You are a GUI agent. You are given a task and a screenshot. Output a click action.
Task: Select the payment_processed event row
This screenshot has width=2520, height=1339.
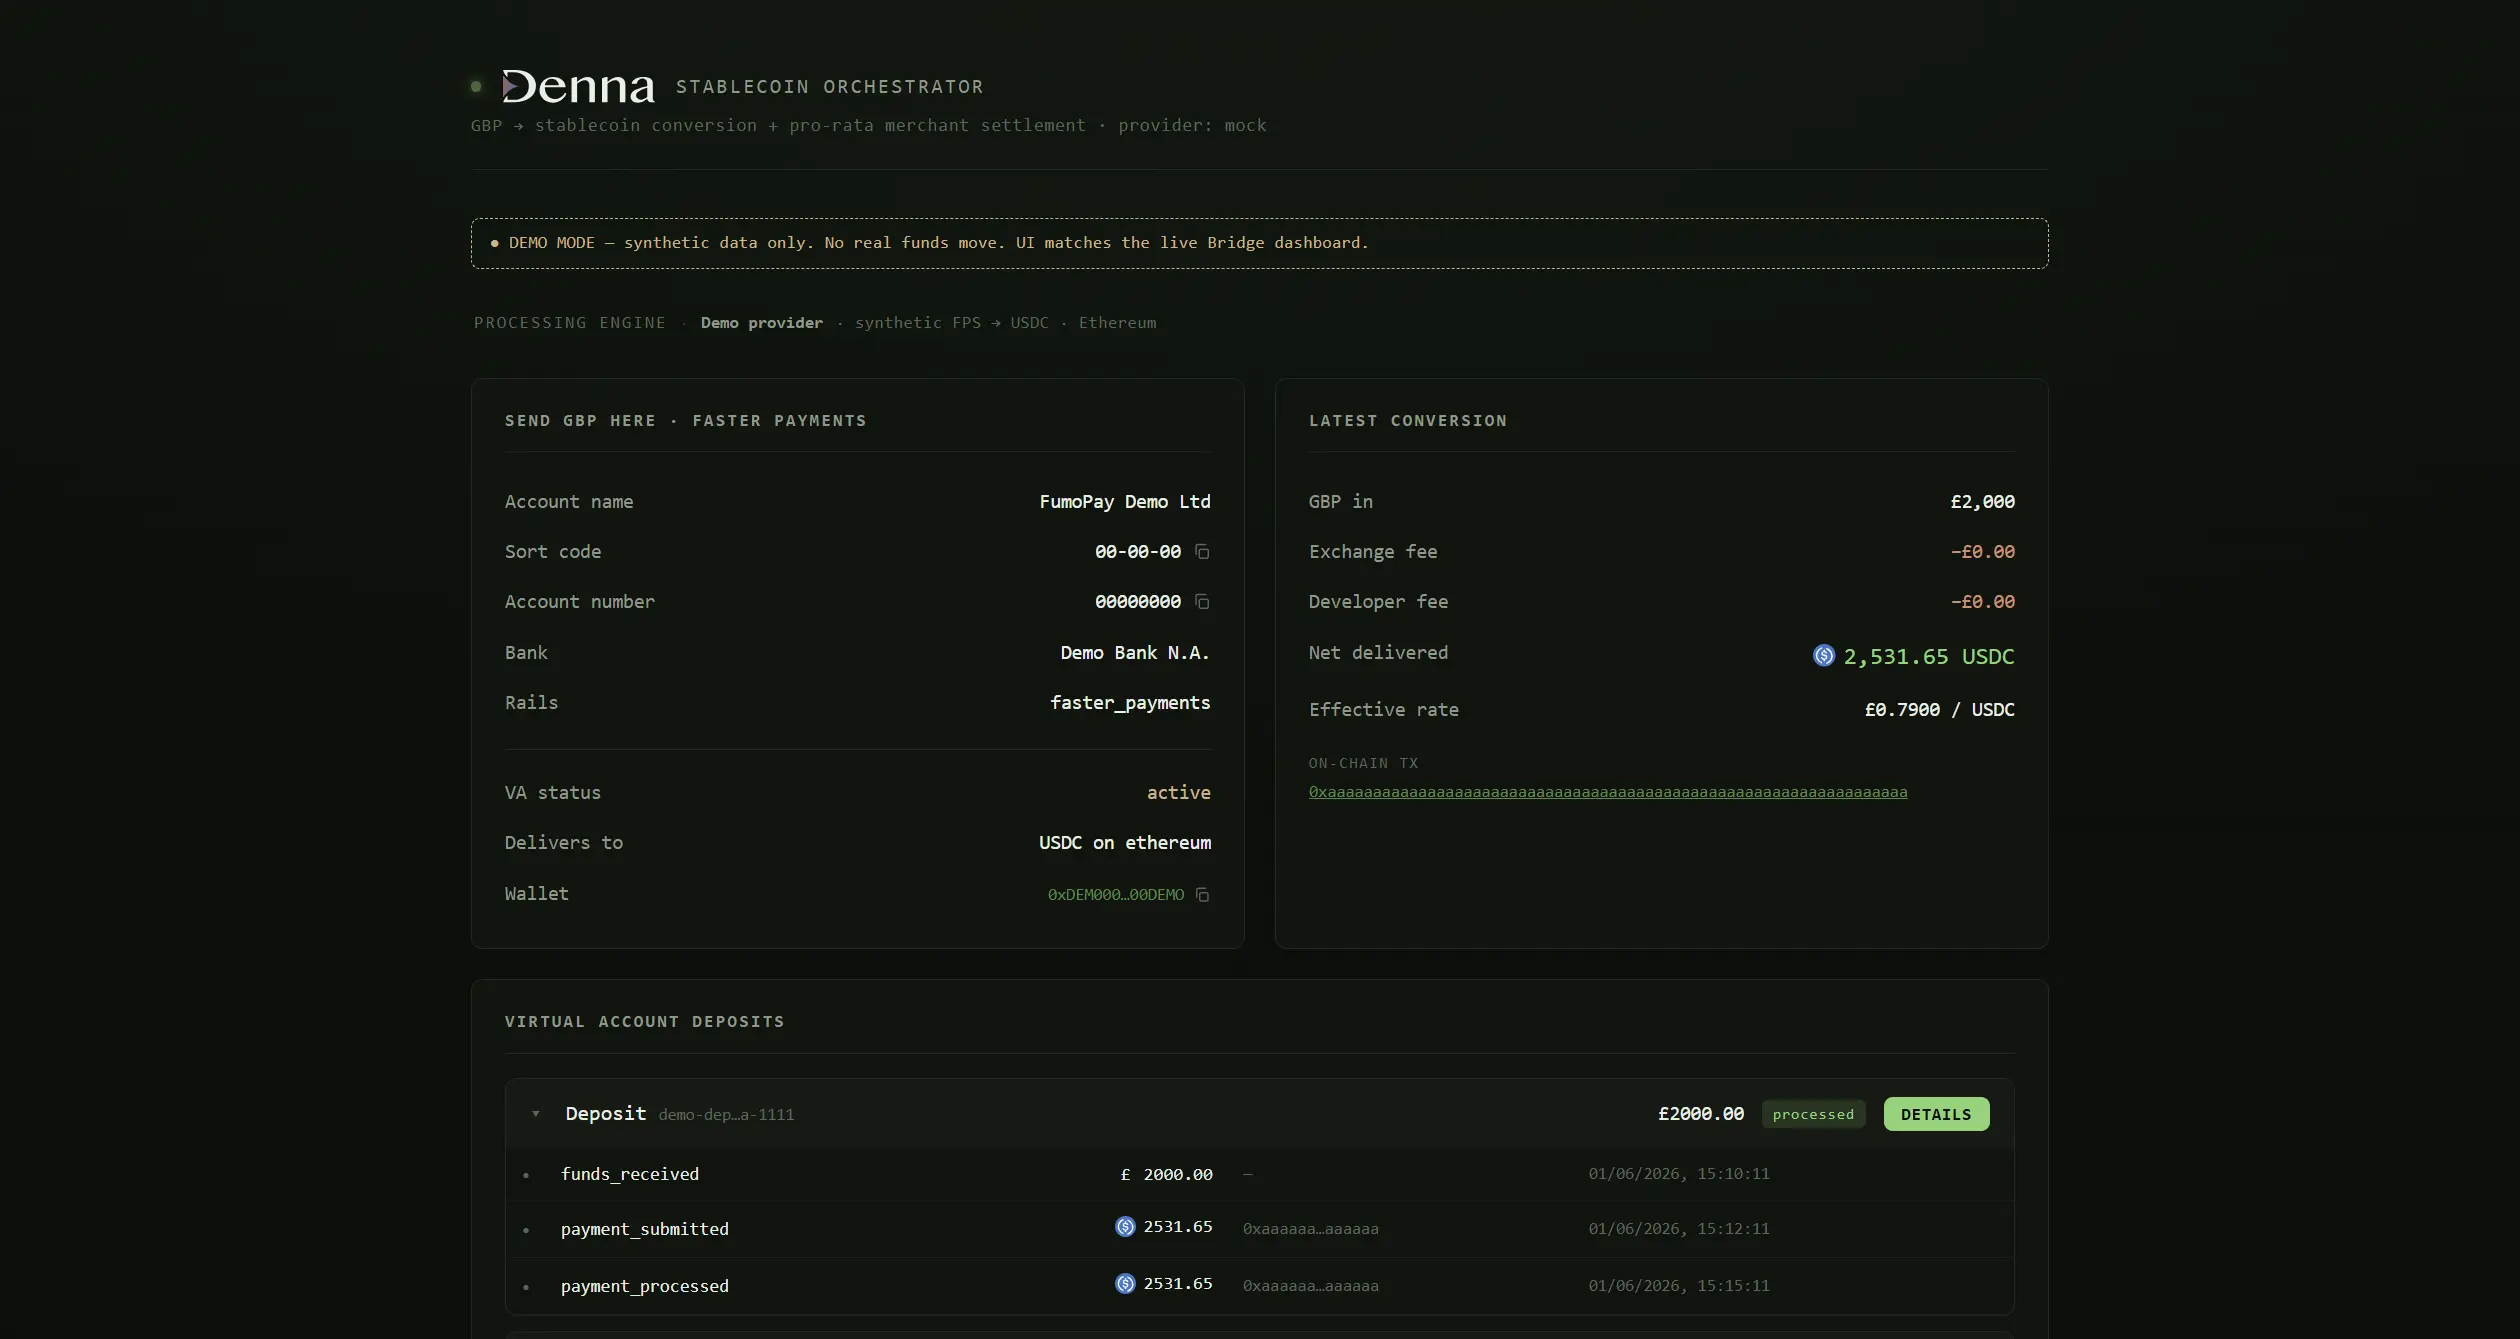(x=1260, y=1286)
